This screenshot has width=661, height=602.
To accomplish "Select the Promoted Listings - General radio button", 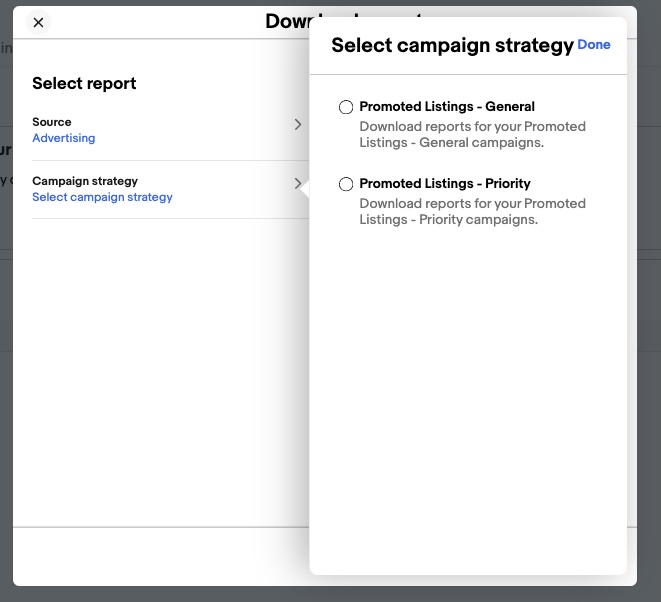I will (x=346, y=107).
